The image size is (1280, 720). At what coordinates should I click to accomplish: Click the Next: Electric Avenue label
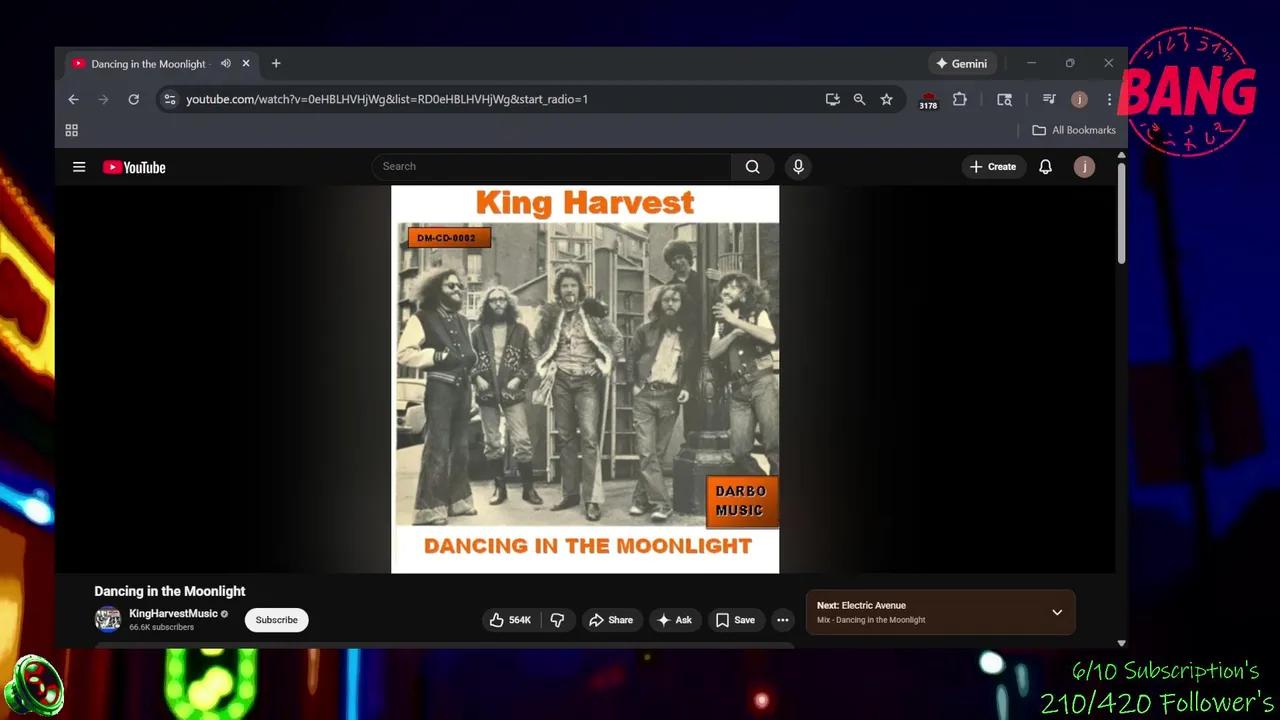(861, 605)
